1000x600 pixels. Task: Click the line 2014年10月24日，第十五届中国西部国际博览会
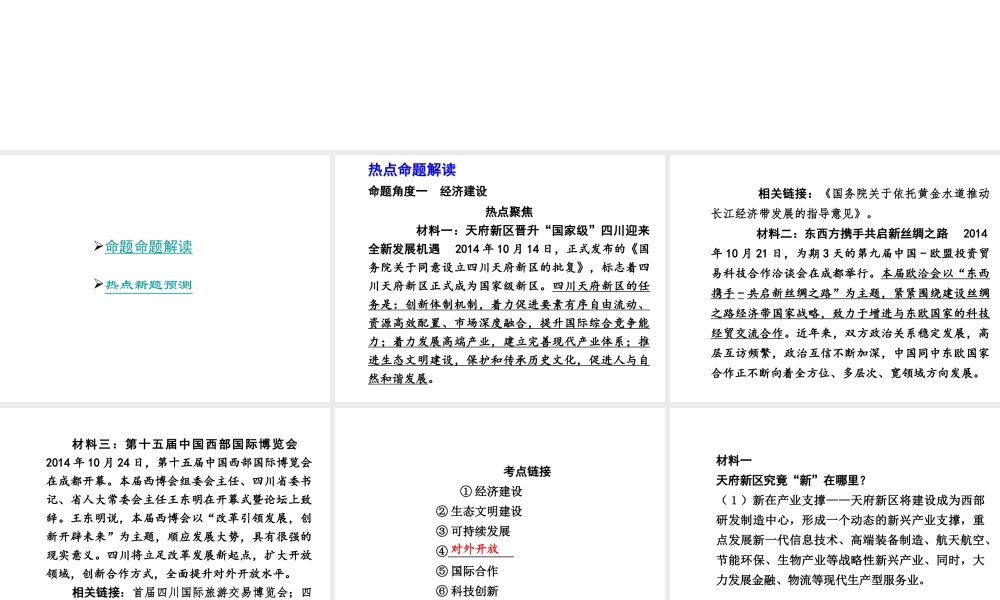(x=179, y=462)
